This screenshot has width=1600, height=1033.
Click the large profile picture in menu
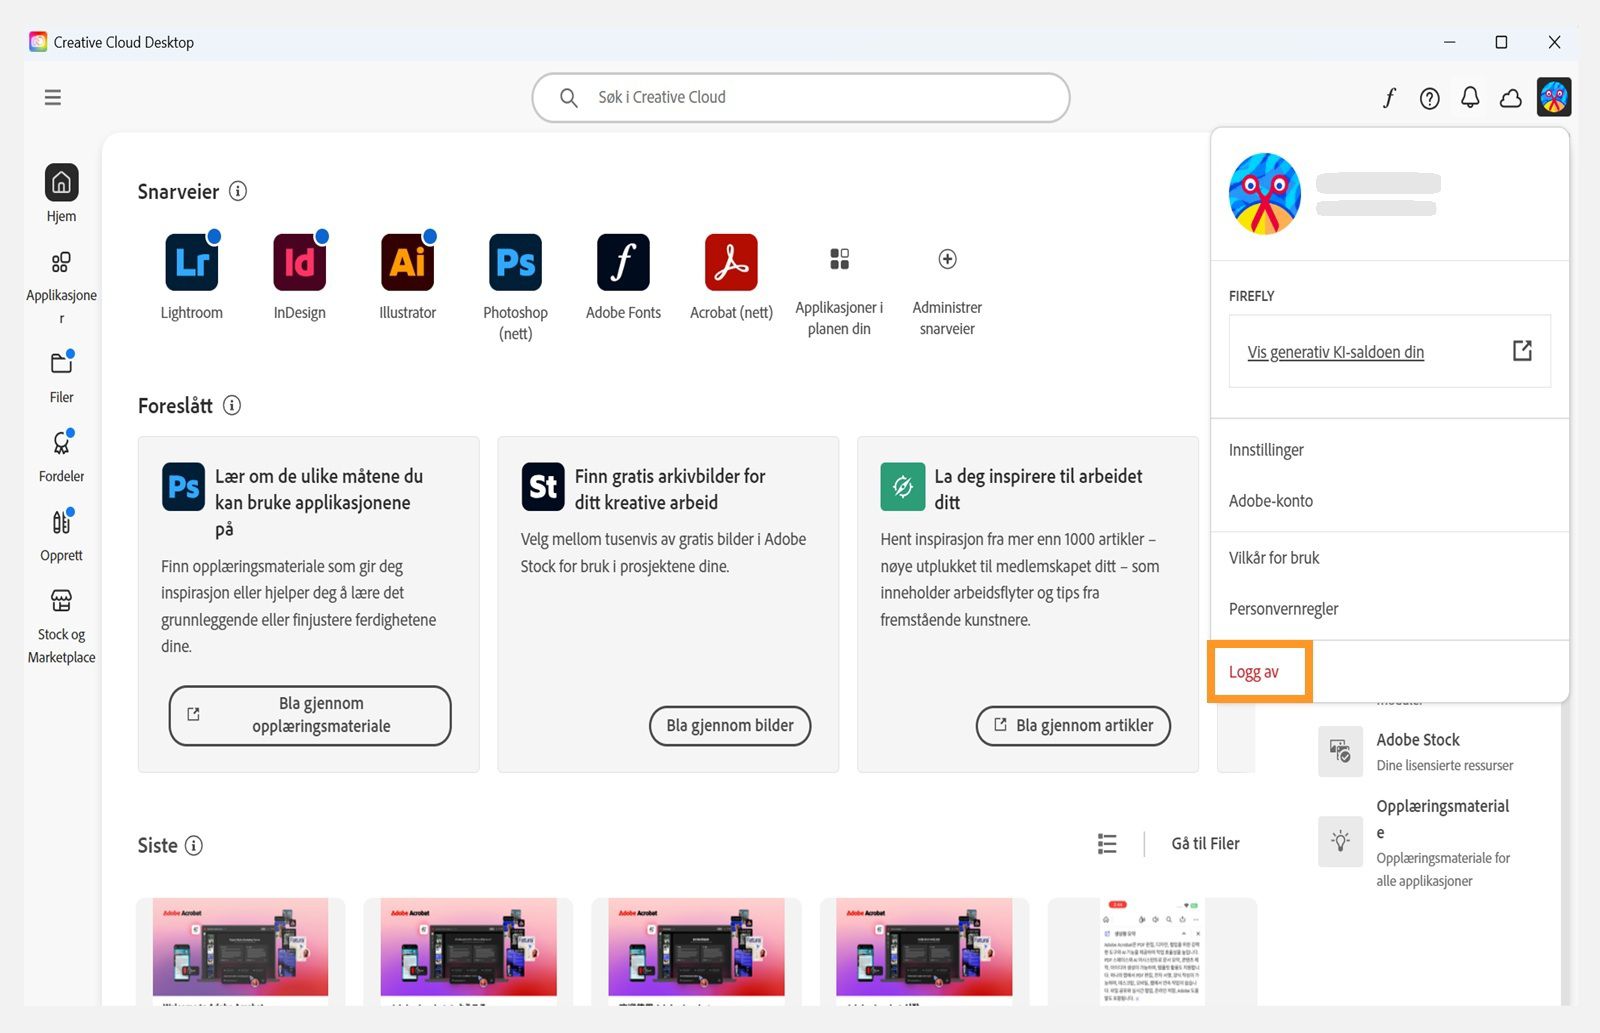coord(1265,194)
